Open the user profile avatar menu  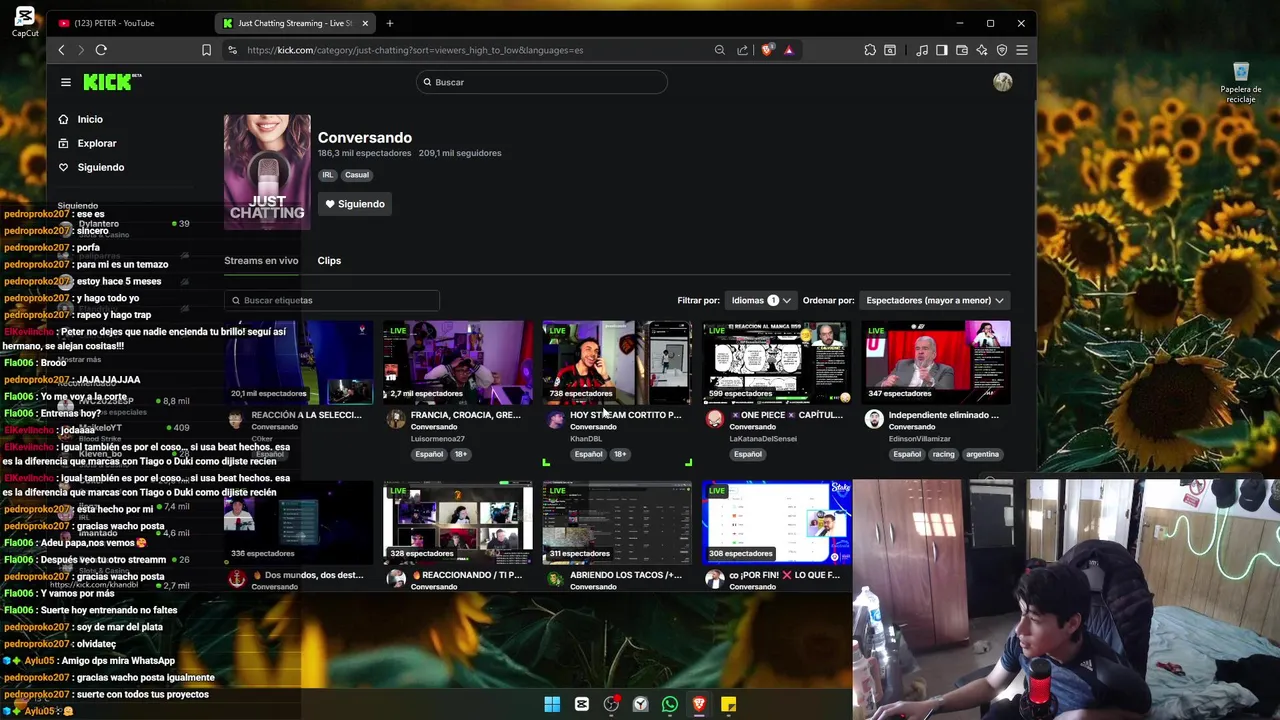[x=1002, y=82]
